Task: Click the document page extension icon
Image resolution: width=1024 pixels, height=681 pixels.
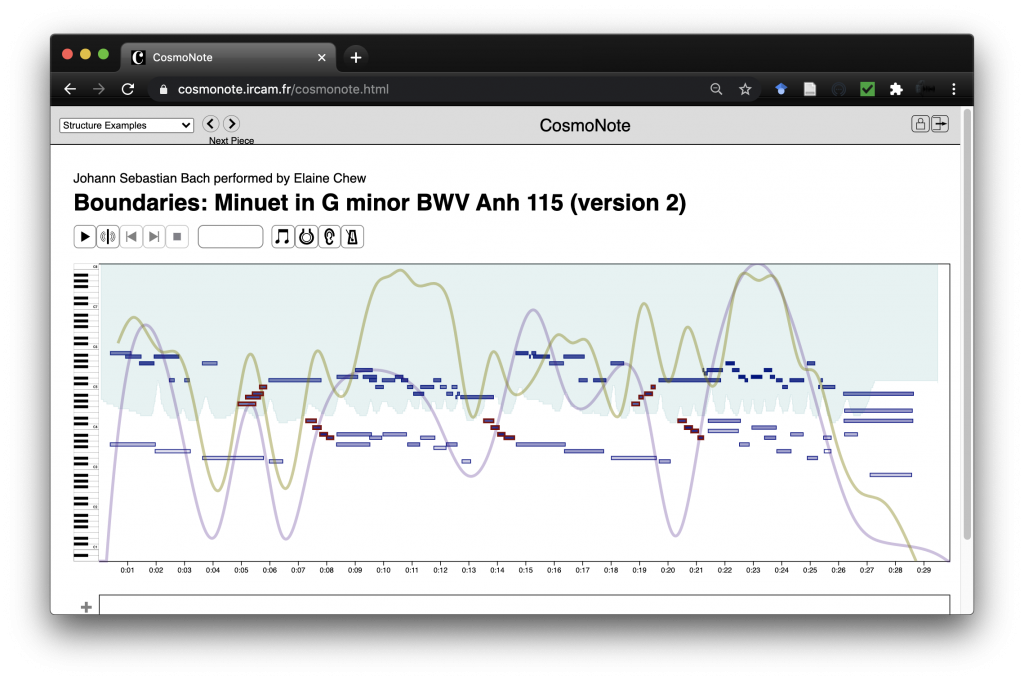Action: point(810,89)
